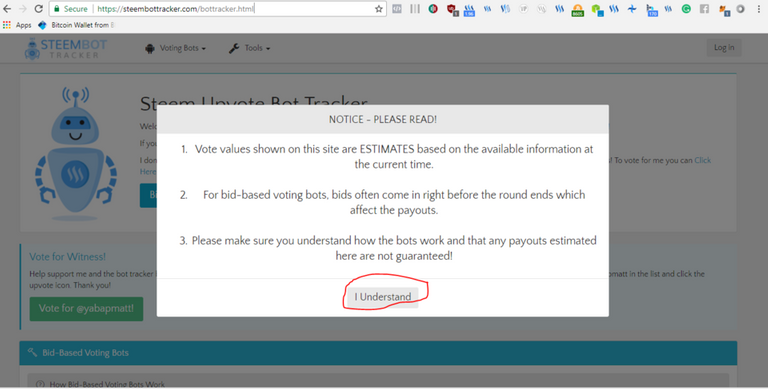Click the Android robot icon beside Voting Bots
The width and height of the screenshot is (768, 389).
click(x=150, y=48)
